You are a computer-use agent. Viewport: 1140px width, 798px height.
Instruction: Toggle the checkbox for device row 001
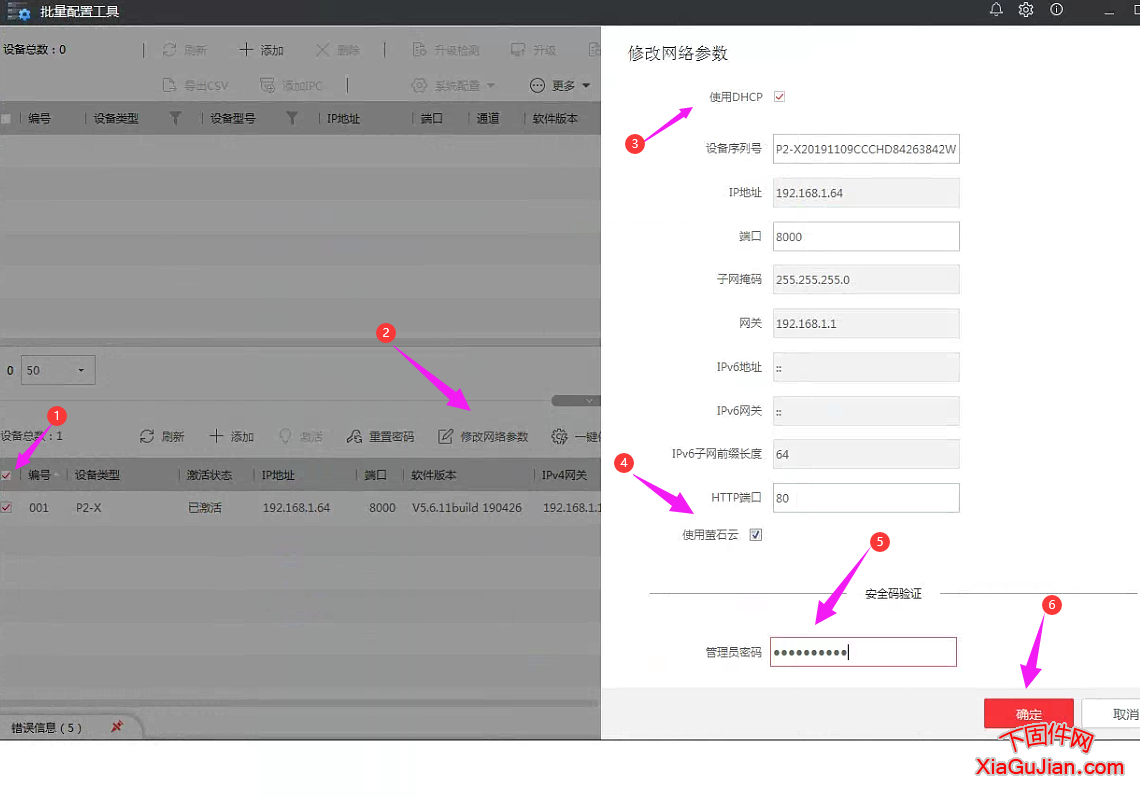(x=6, y=507)
